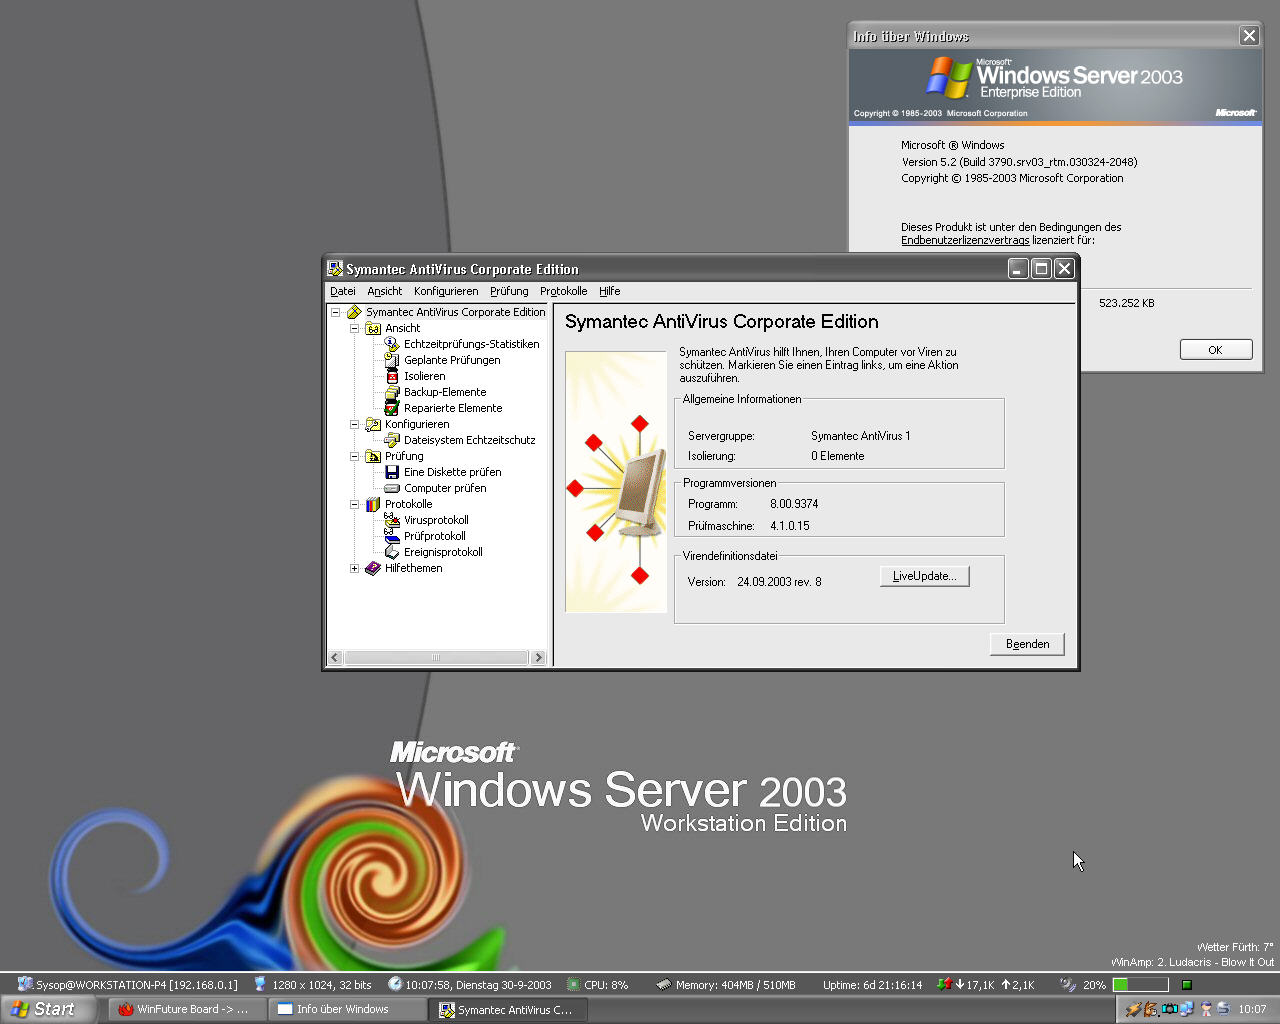Open the Konfigurieren menu
This screenshot has width=1280, height=1024.
pyautogui.click(x=446, y=291)
